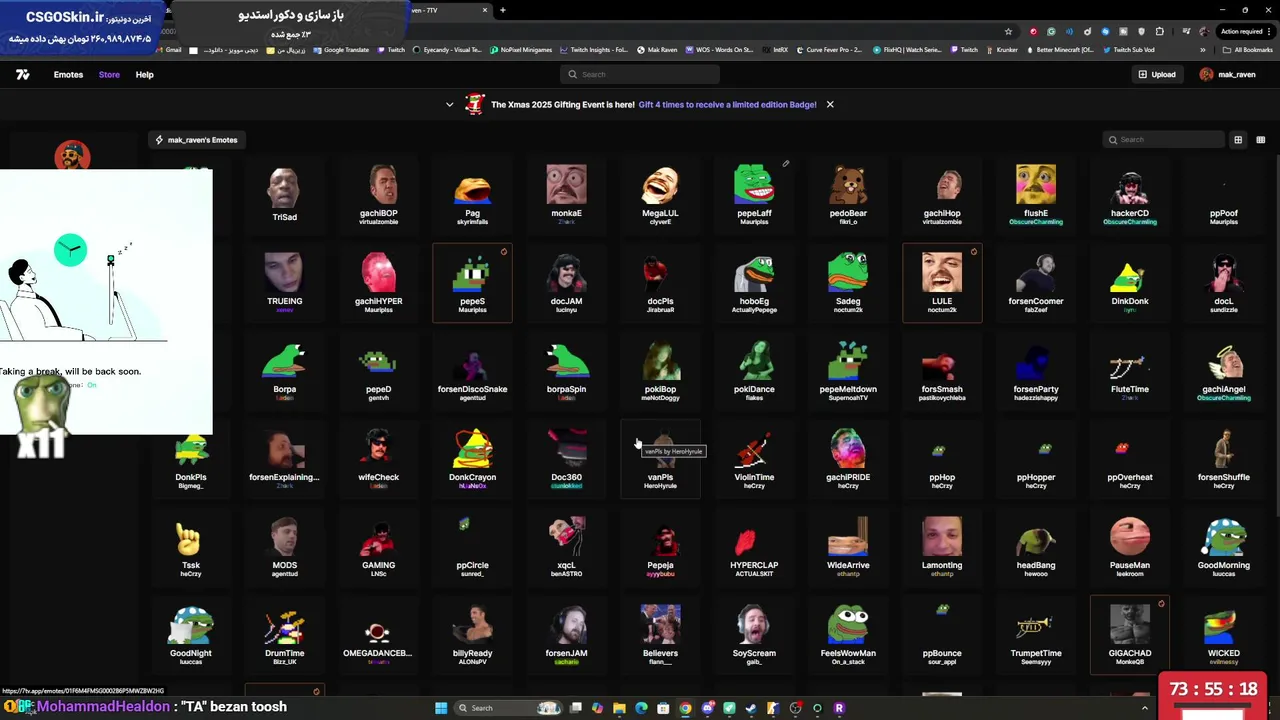Open the Google Translate bookmark
This screenshot has width=1280, height=720.
coord(341,50)
